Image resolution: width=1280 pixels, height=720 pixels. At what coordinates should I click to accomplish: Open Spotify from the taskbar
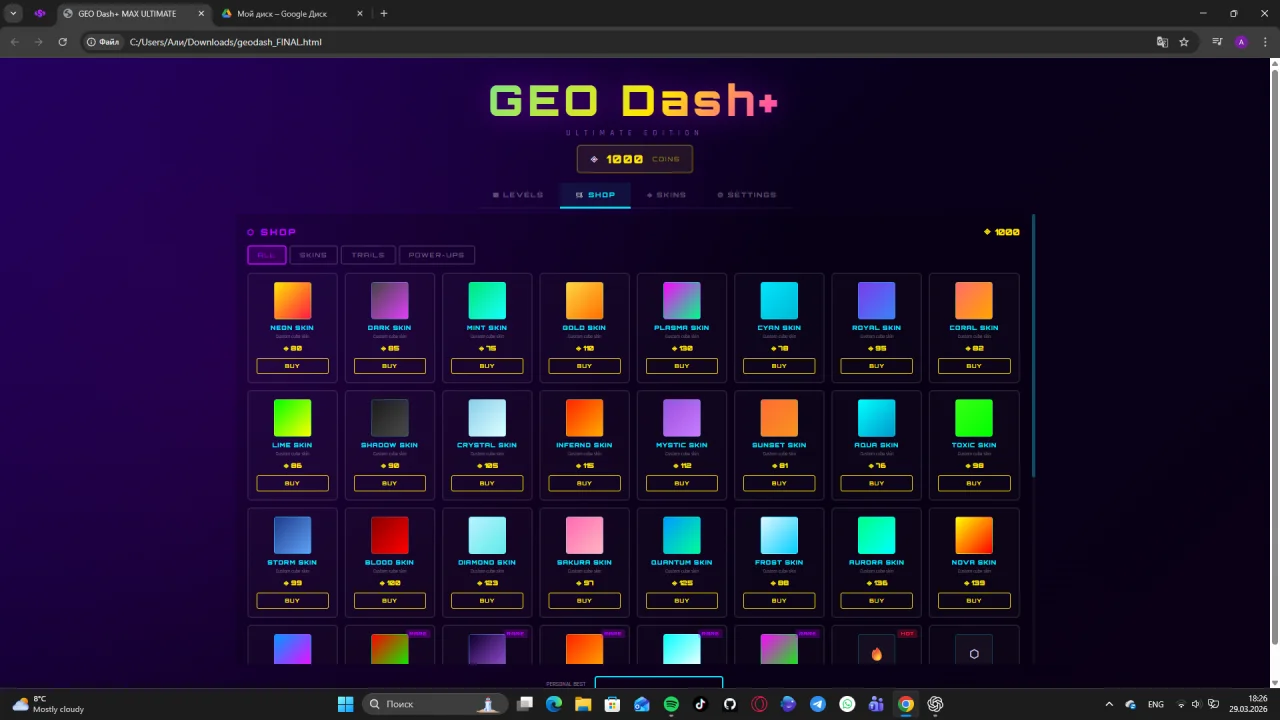tap(671, 704)
